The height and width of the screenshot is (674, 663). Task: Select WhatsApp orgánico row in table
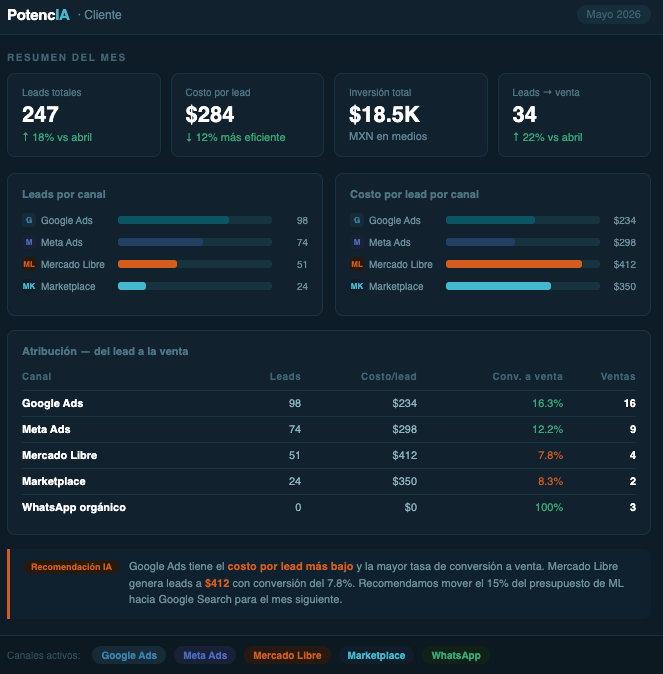click(329, 507)
